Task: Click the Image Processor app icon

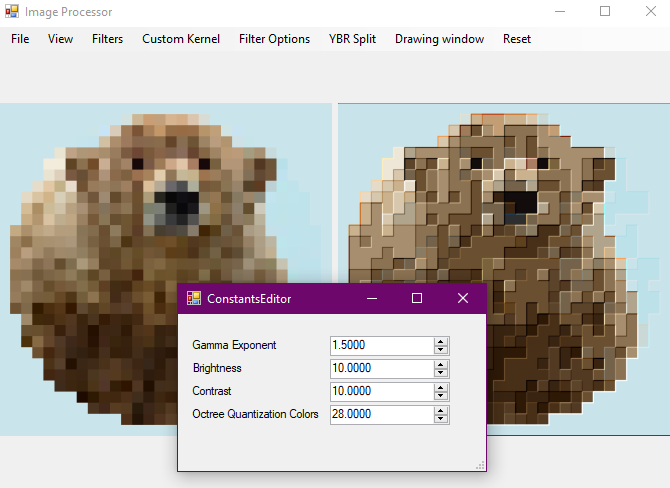Action: click(x=12, y=12)
